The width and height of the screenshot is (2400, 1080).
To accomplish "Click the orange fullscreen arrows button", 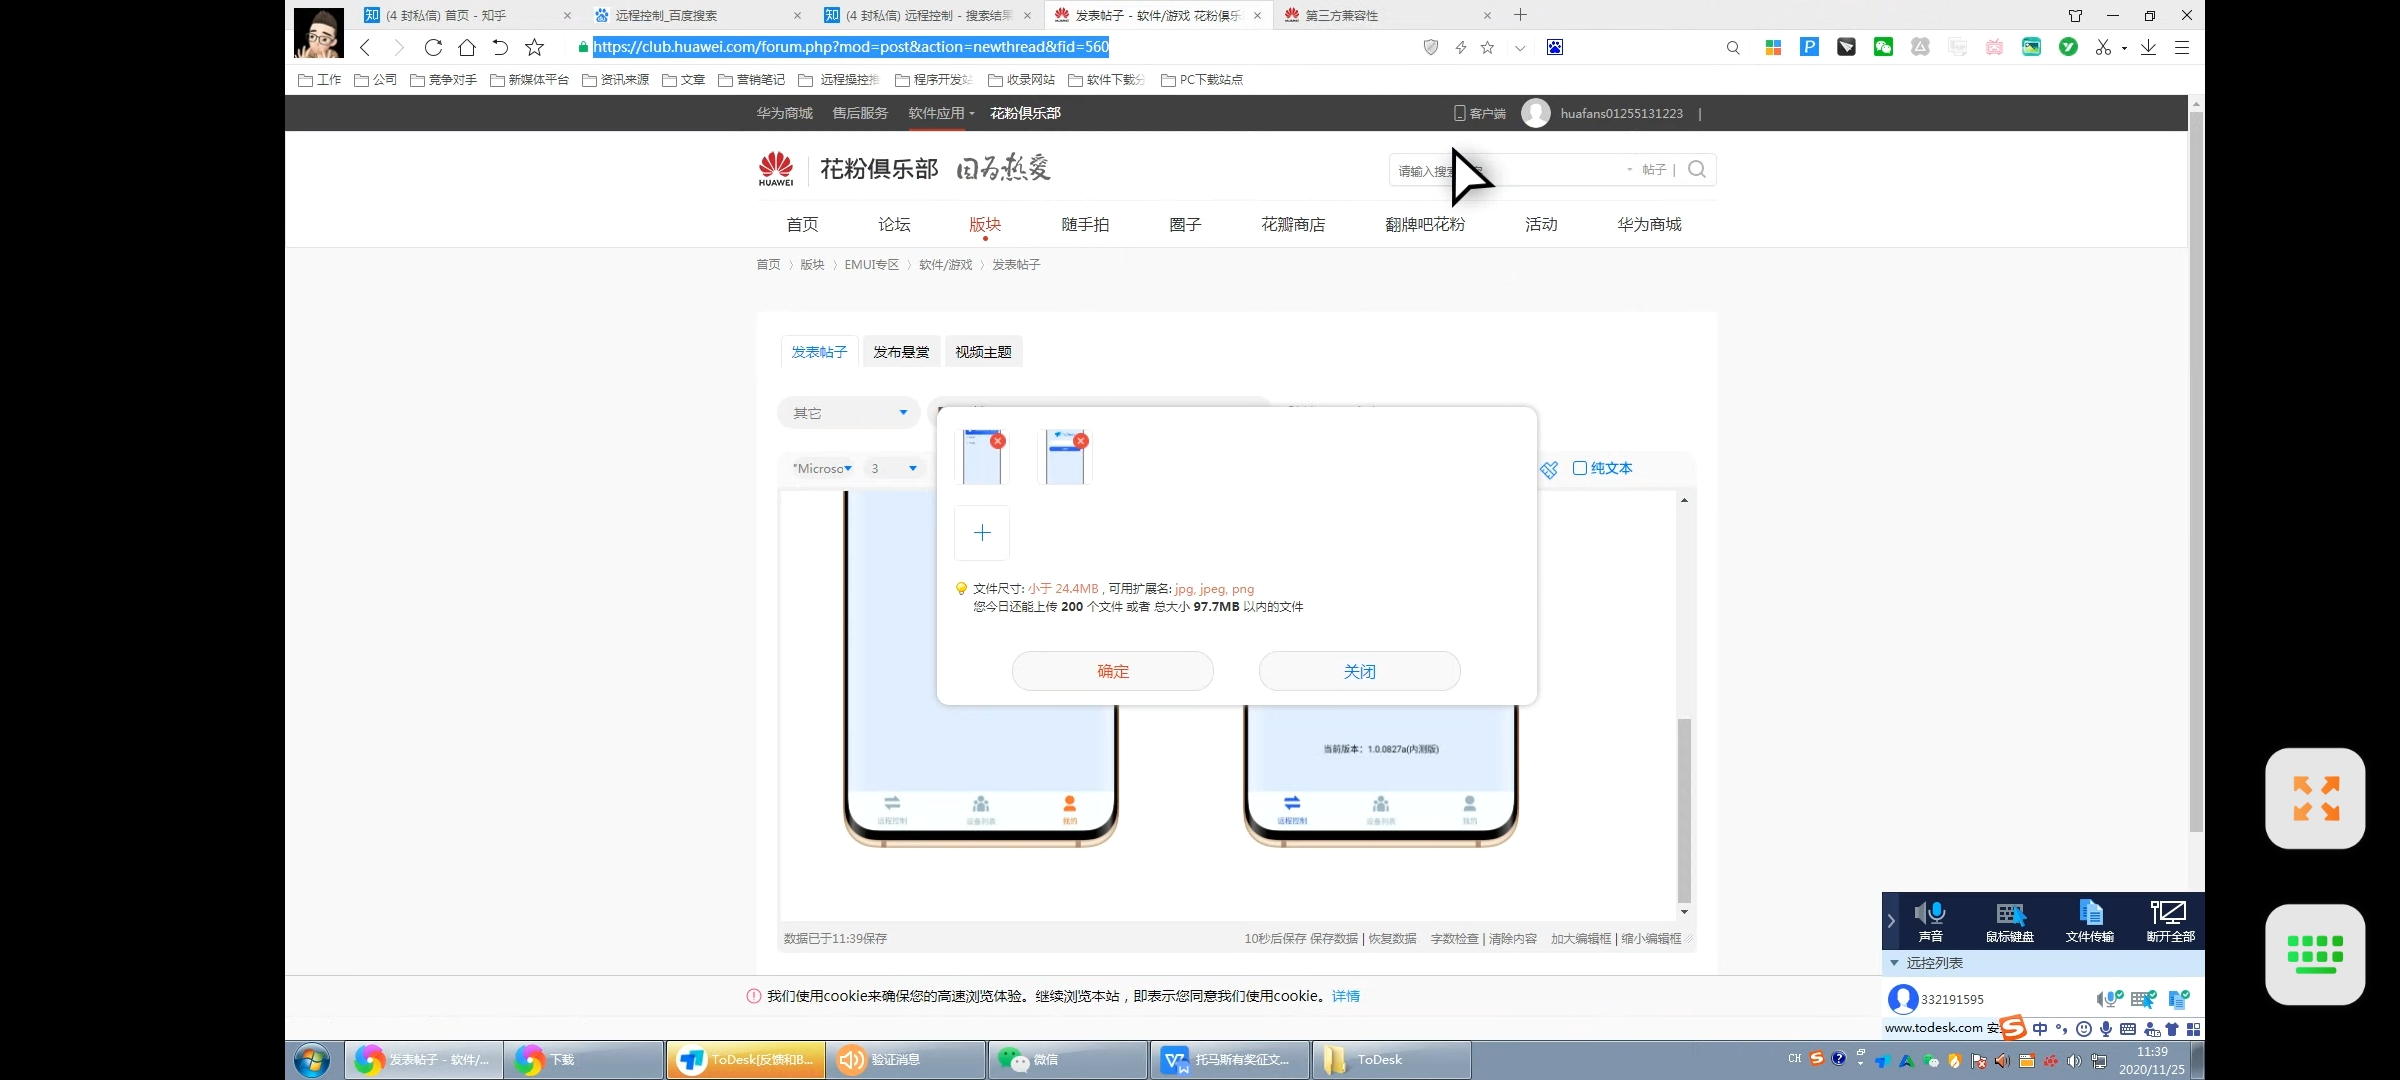I will 2315,798.
